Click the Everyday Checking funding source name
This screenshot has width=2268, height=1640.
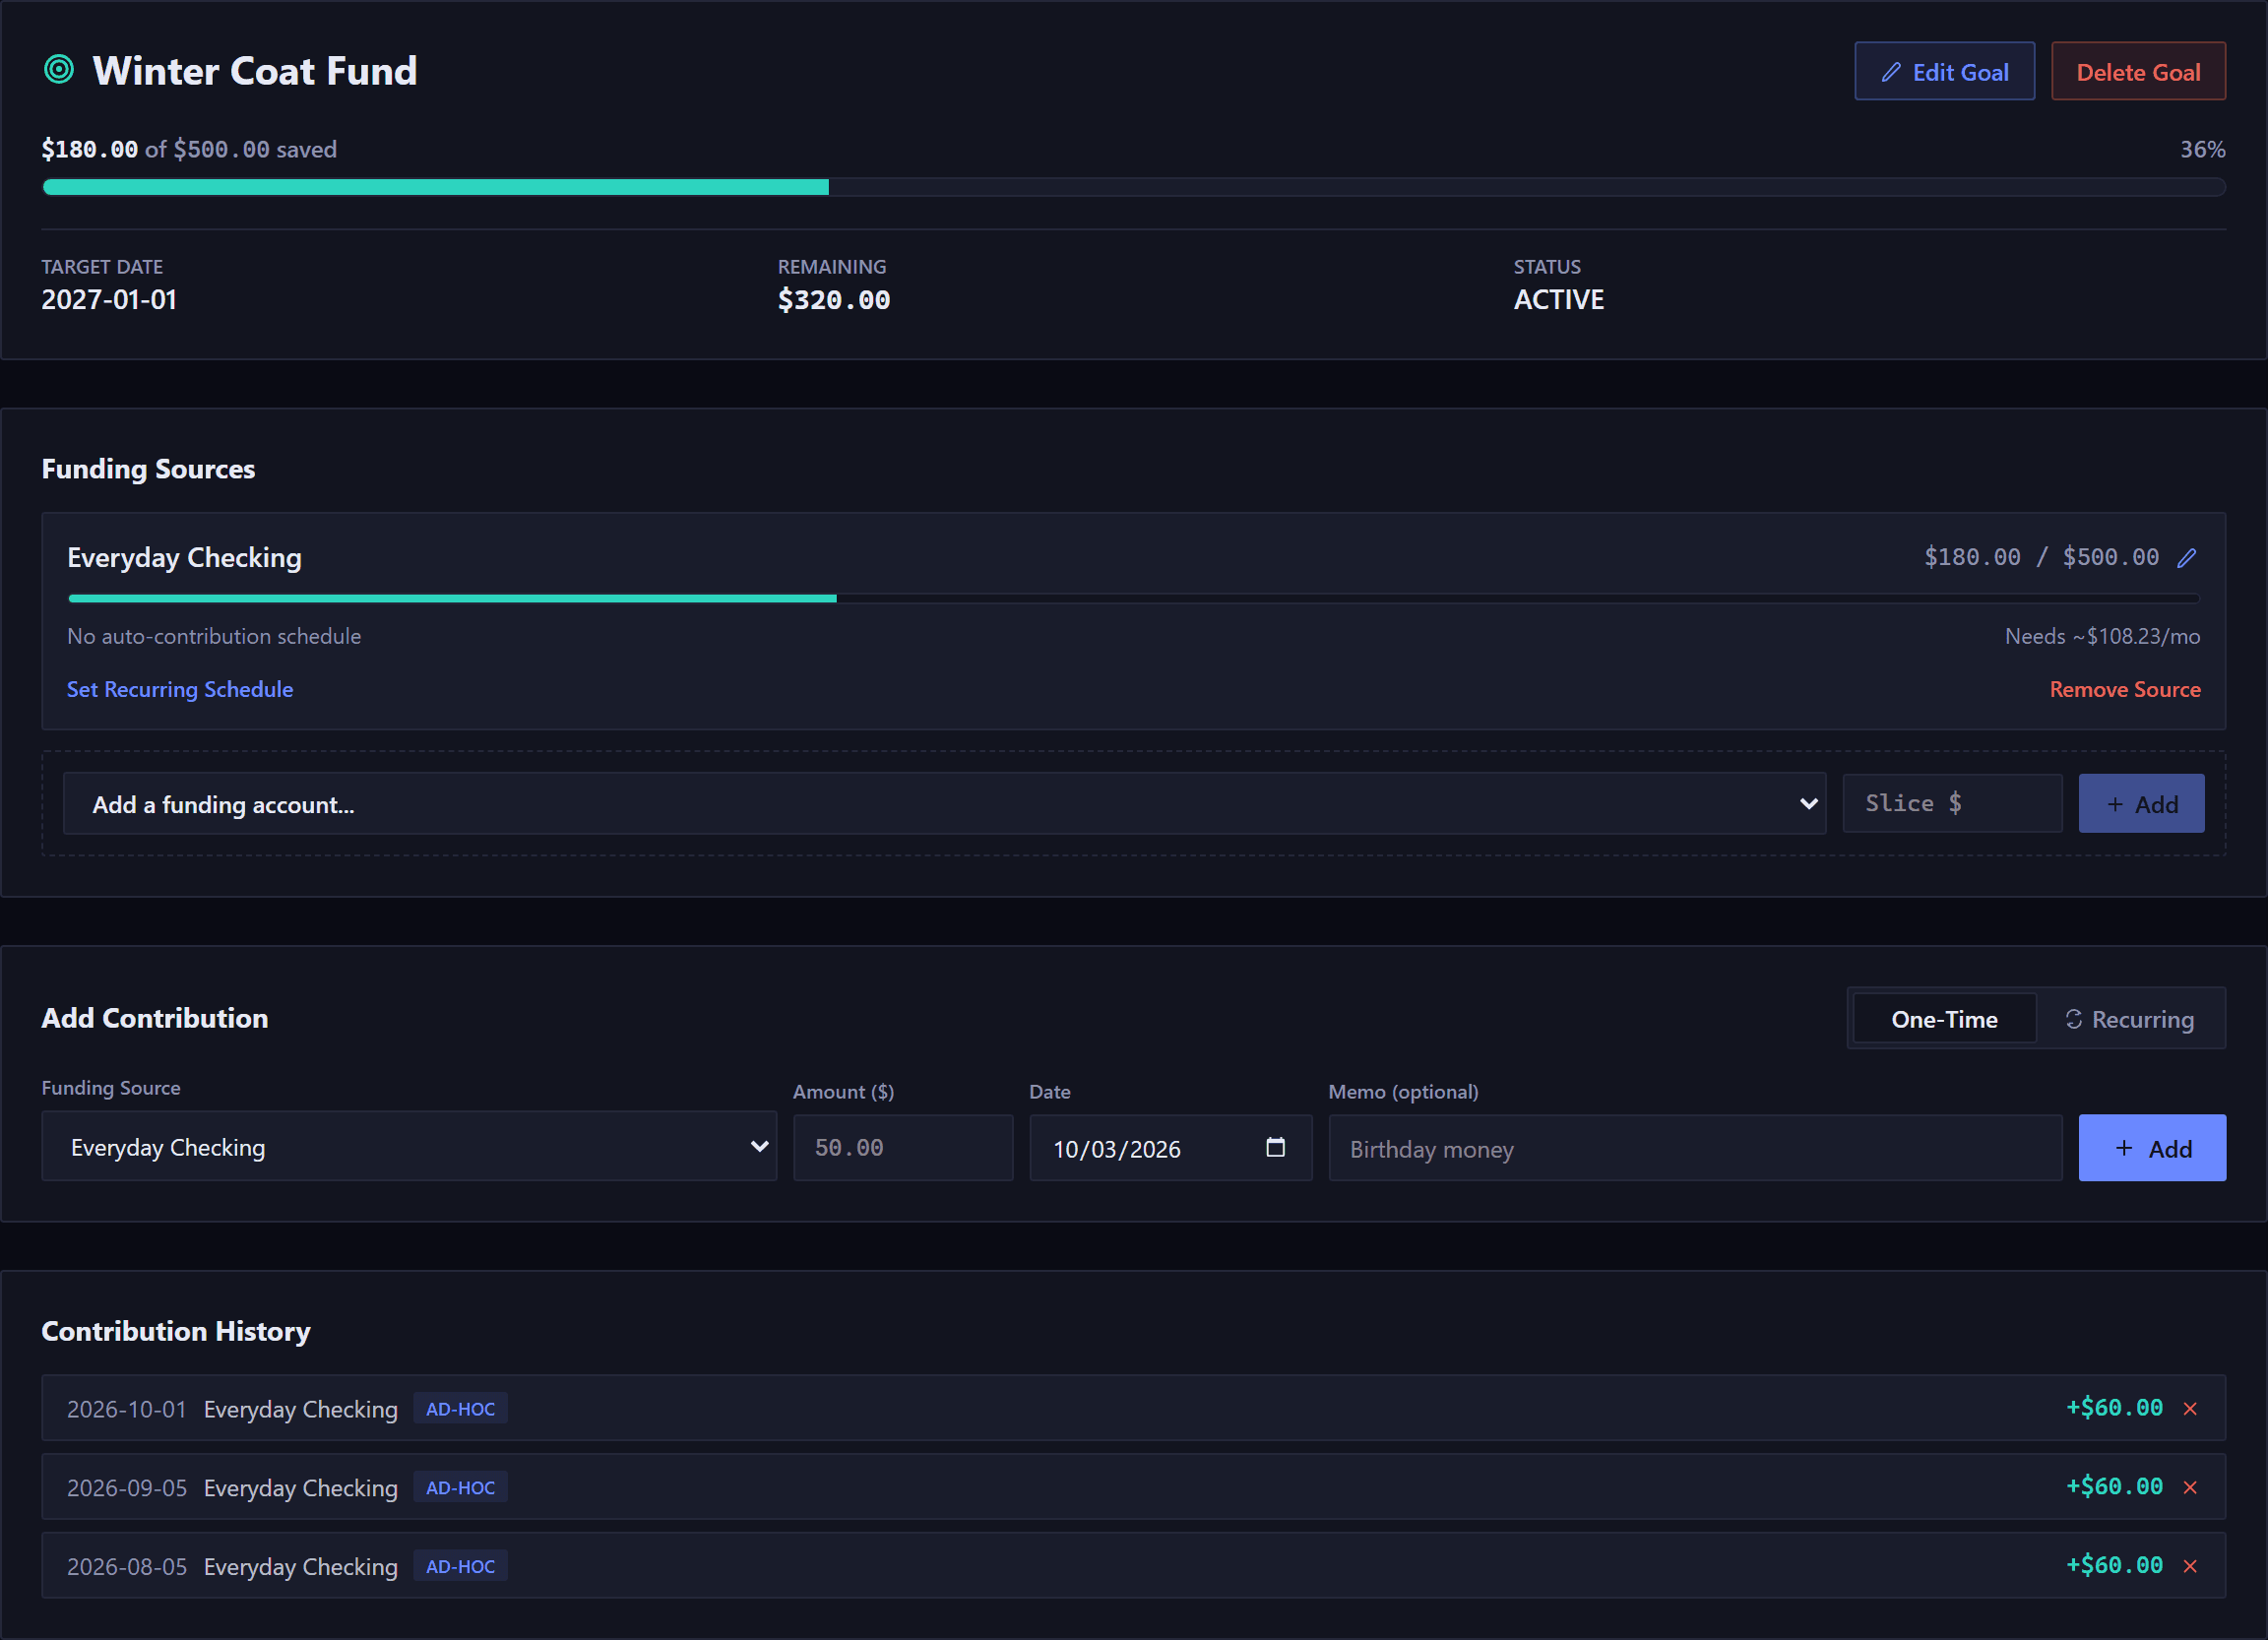(x=184, y=557)
